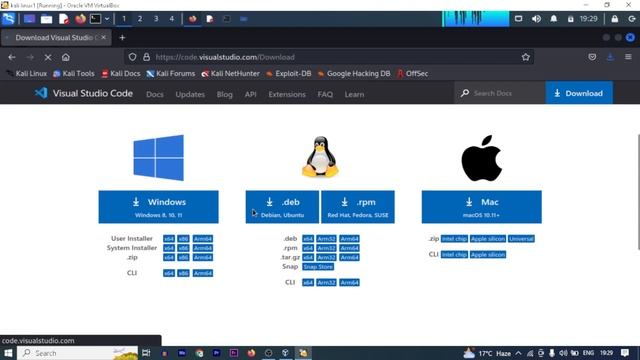Click Arm64 for Windows System Installer
The height and width of the screenshot is (360, 640).
[203, 248]
